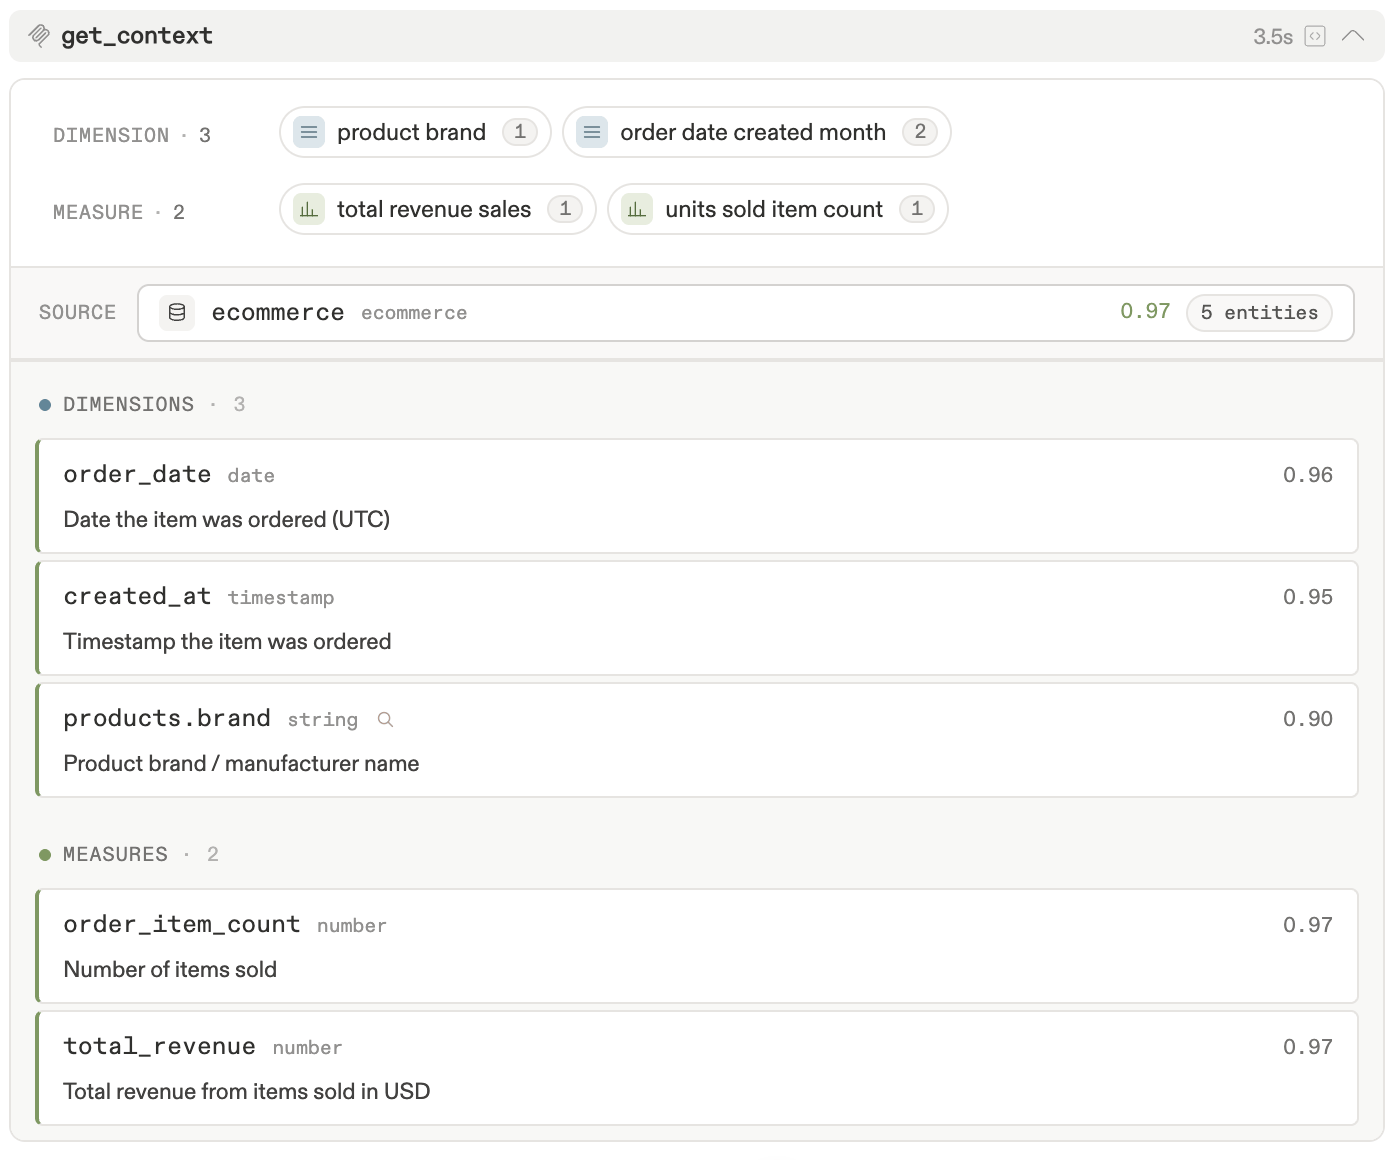Click the count badge 2 on order date created month
Screen dimensions: 1398x1160
click(920, 132)
